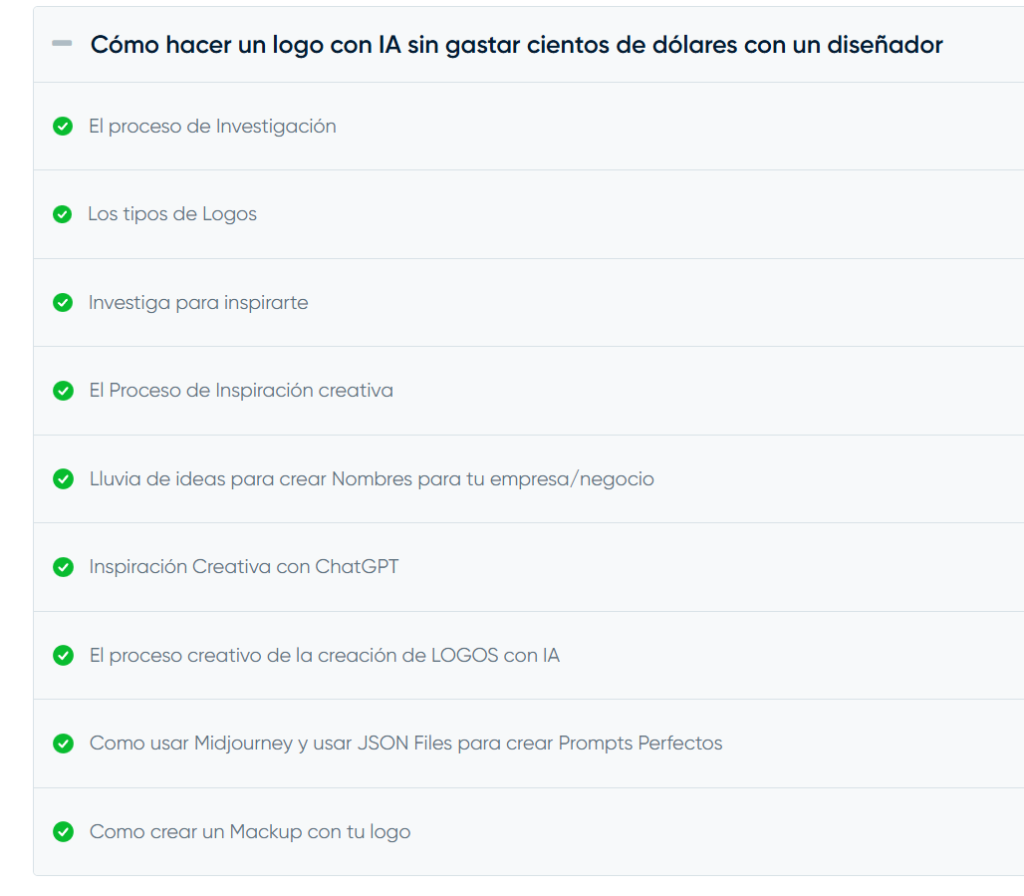The height and width of the screenshot is (896, 1024).
Task: Open lesson El proceso de Investigación
Action: (x=212, y=127)
